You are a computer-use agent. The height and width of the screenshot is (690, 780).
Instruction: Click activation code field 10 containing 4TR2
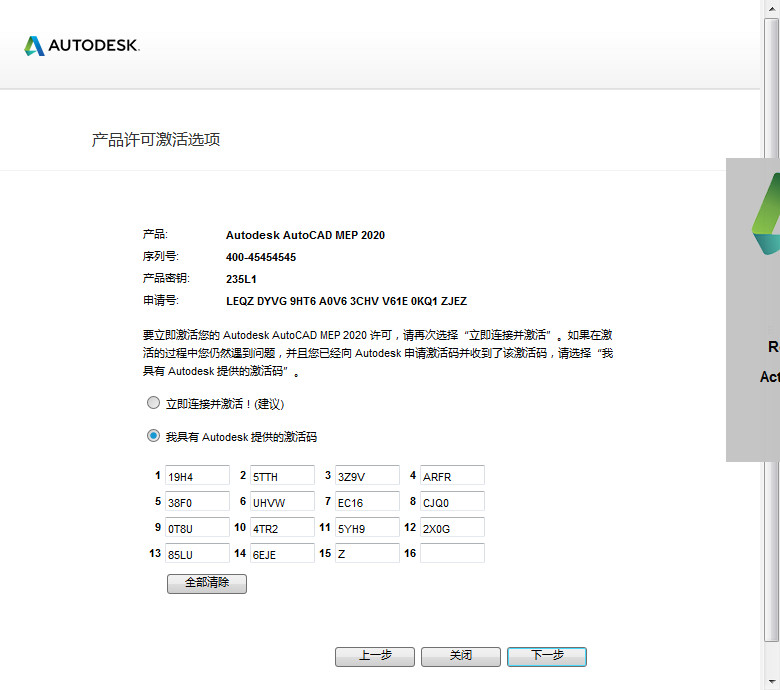(283, 527)
